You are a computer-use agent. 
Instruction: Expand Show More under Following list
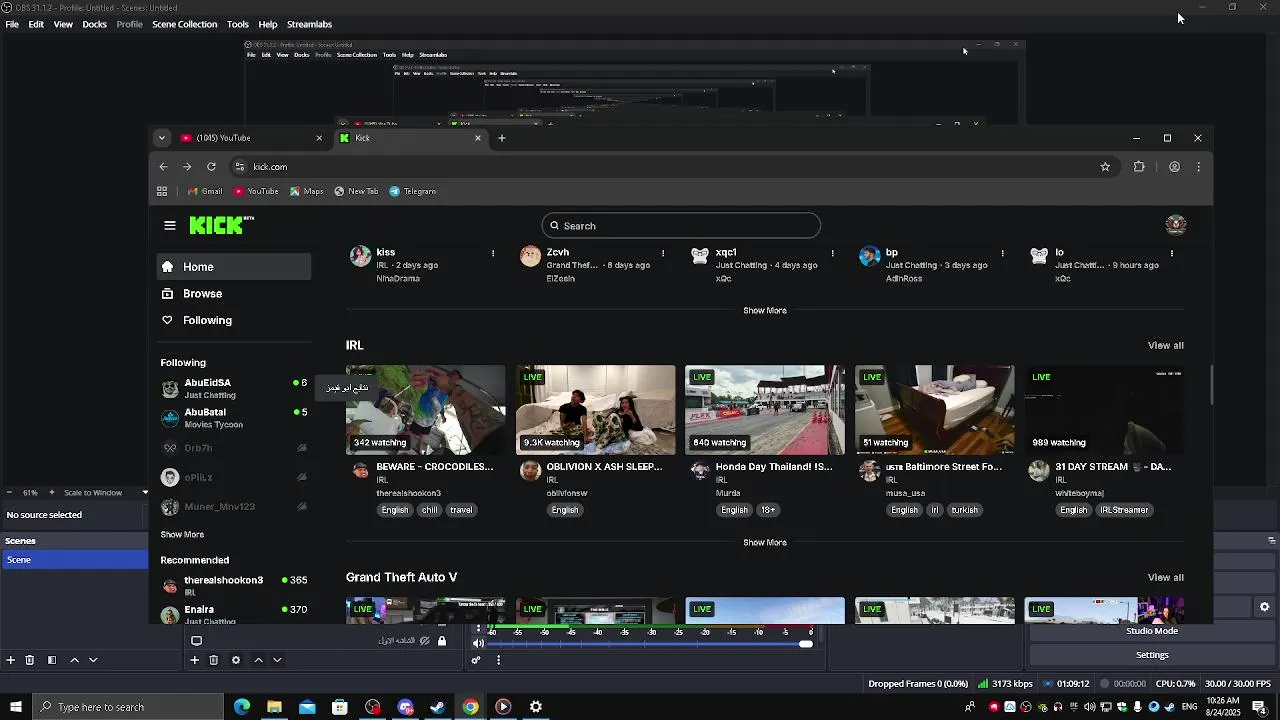pyautogui.click(x=182, y=535)
